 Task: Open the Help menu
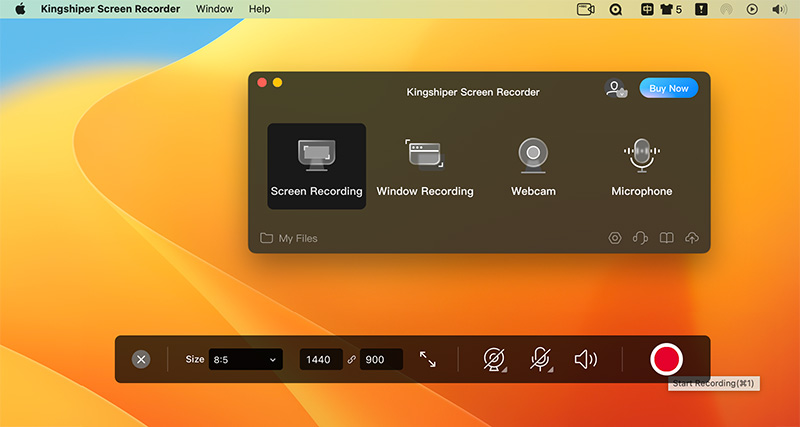pos(260,9)
